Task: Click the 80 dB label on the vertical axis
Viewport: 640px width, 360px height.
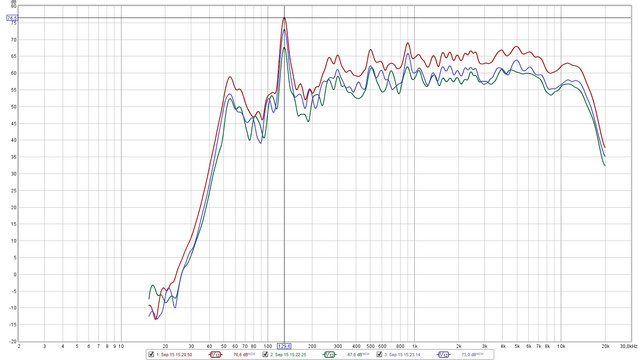Action: pyautogui.click(x=13, y=6)
